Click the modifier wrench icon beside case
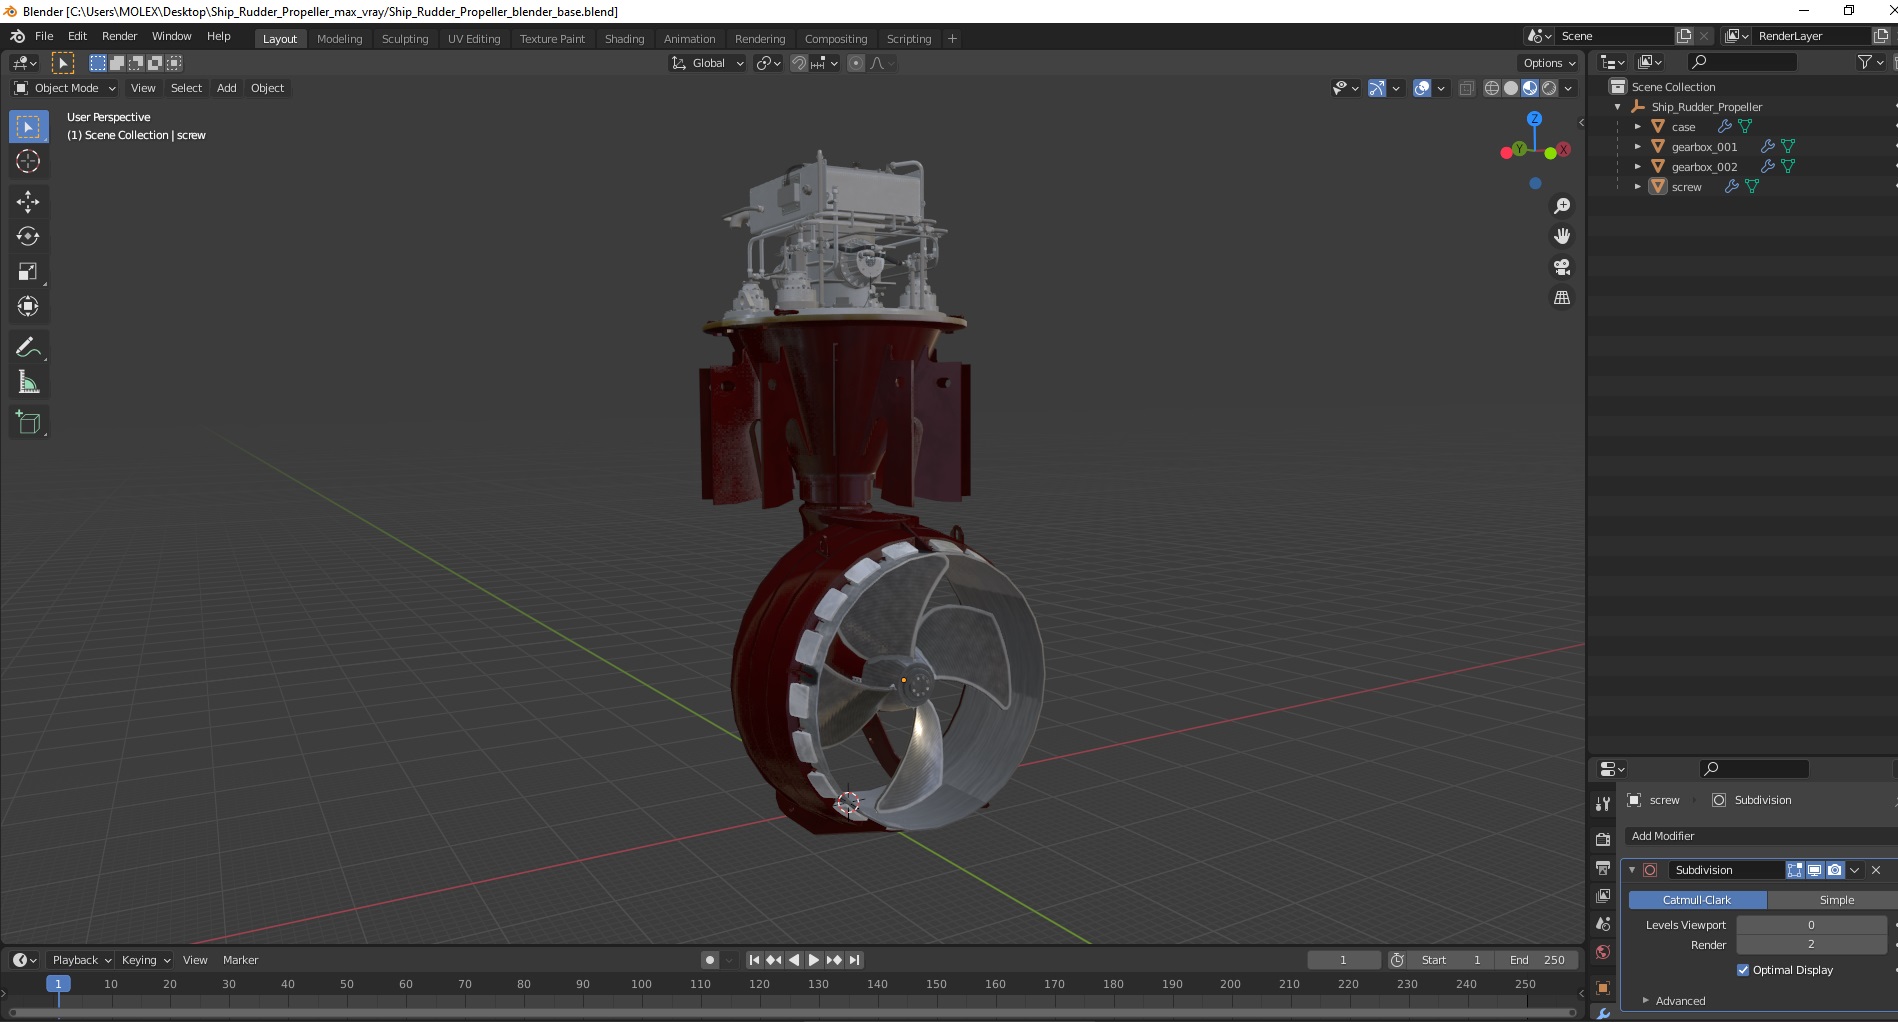 tap(1724, 127)
